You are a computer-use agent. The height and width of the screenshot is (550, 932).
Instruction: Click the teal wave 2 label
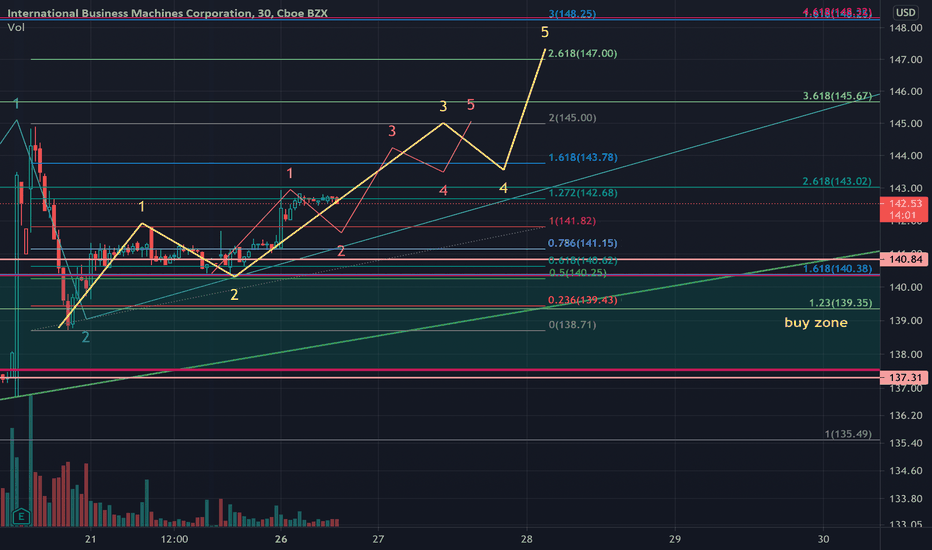pyautogui.click(x=86, y=337)
